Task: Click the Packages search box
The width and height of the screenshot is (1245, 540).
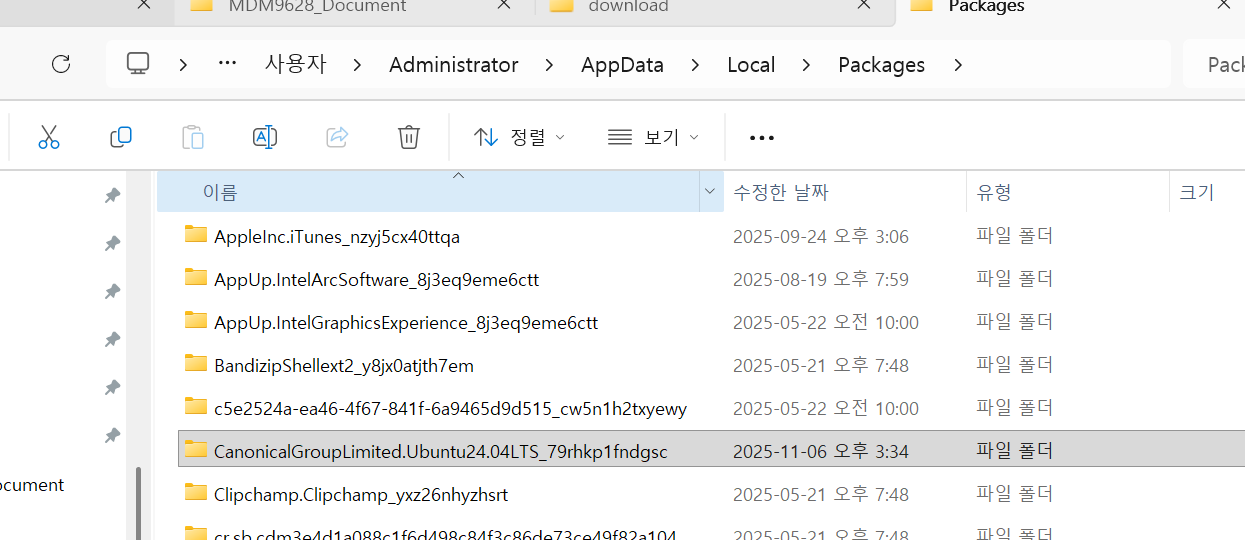Action: (1214, 65)
